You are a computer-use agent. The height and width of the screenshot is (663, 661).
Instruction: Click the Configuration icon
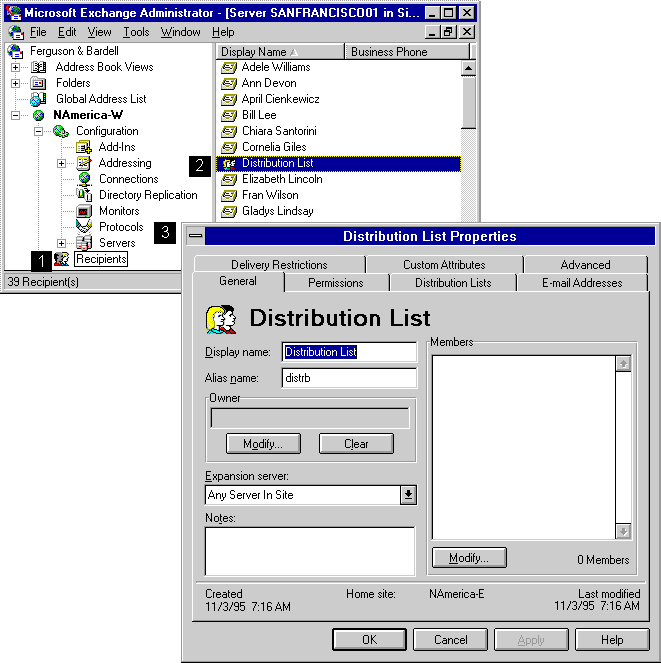coord(60,131)
